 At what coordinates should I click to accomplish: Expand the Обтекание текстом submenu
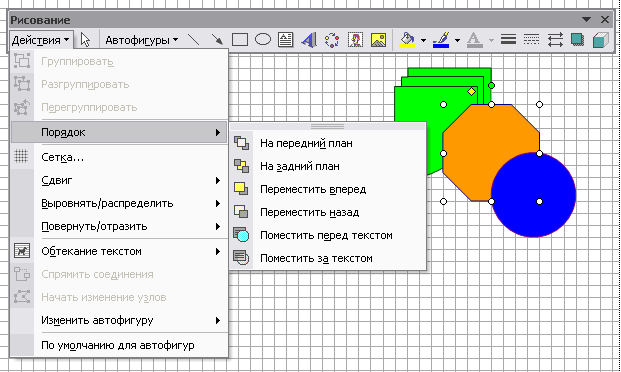[x=119, y=251]
